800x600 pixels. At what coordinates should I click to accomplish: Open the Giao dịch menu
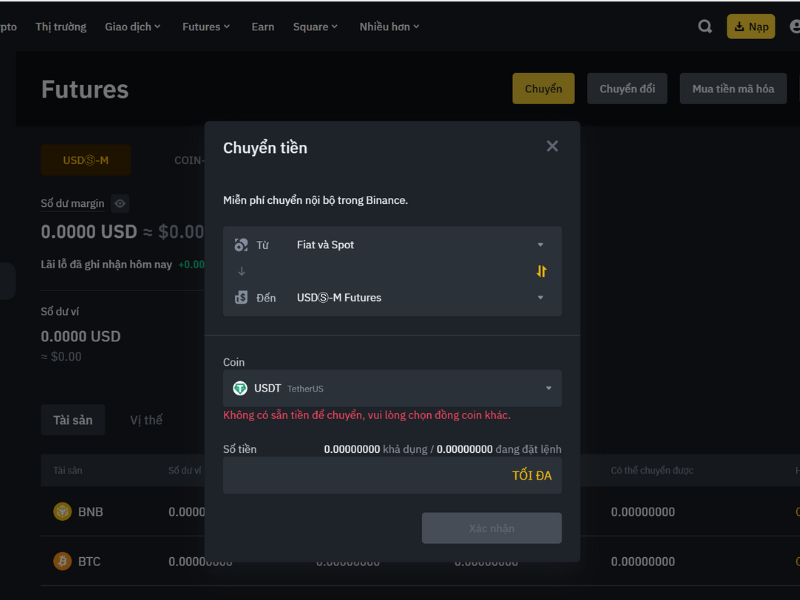[x=133, y=27]
